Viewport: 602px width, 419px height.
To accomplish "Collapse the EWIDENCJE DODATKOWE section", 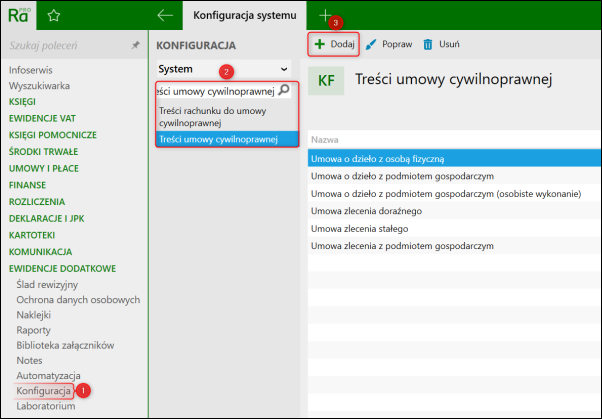I will tap(62, 268).
